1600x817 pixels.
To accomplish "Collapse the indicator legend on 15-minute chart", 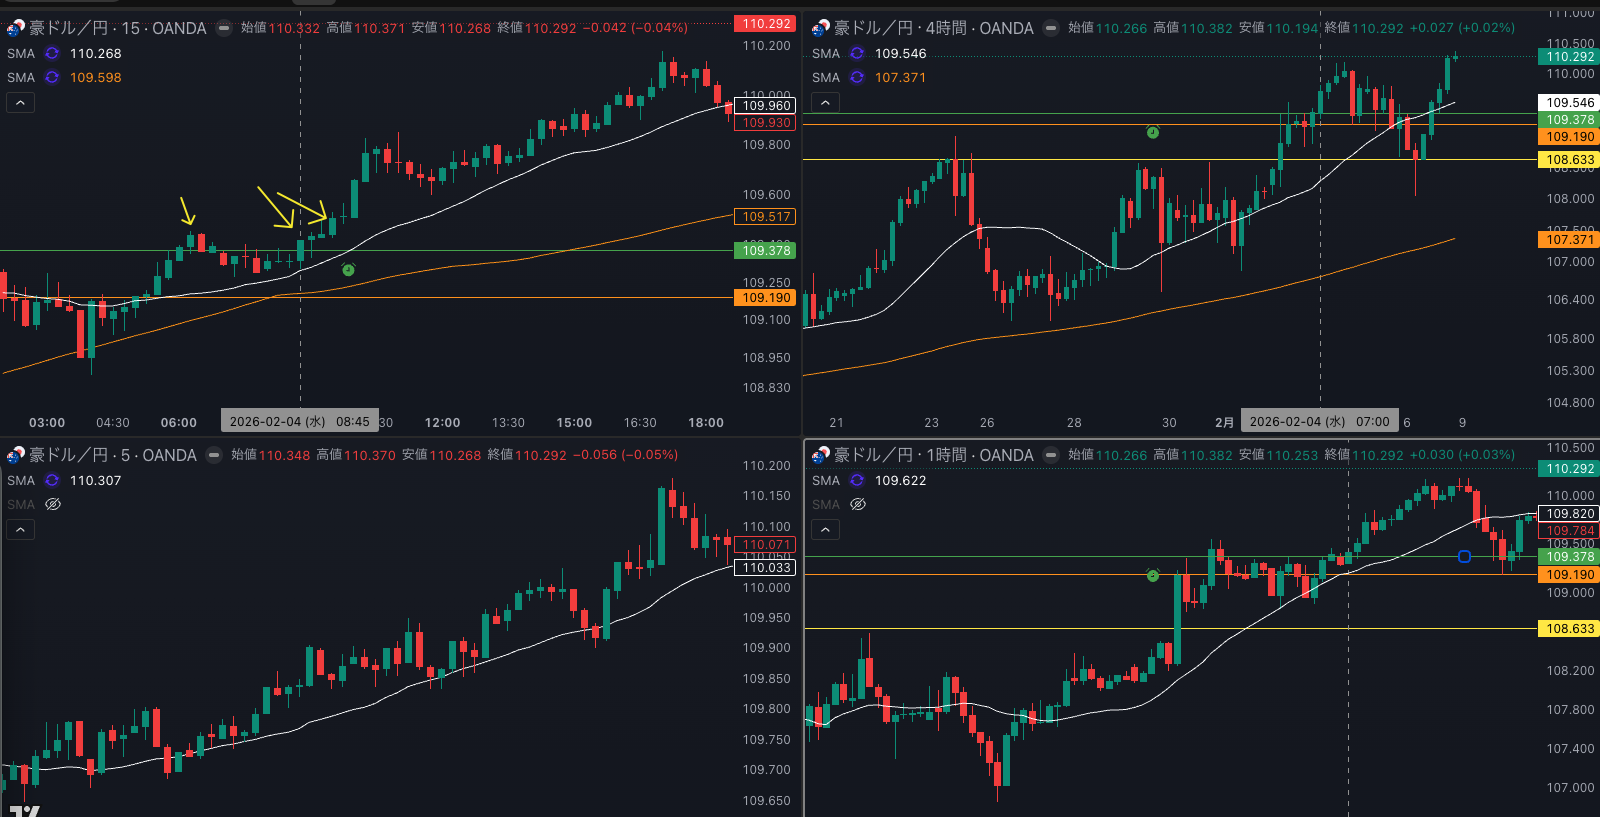I will pos(21,102).
